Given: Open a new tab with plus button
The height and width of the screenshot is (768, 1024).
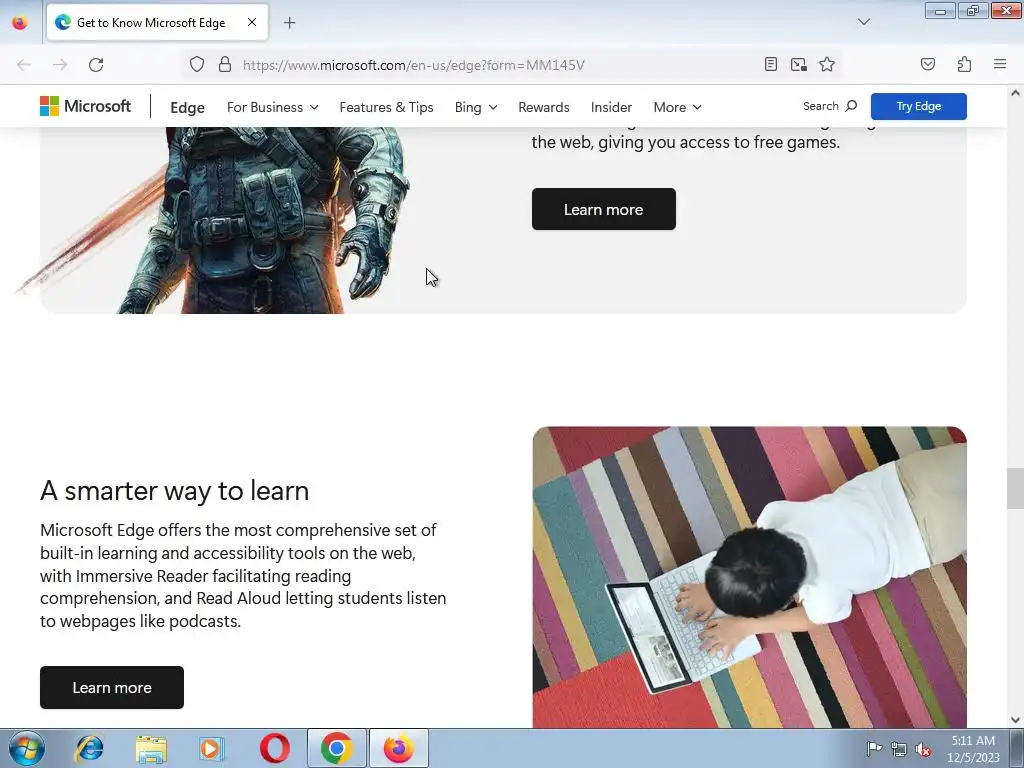Looking at the screenshot, I should pyautogui.click(x=289, y=23).
